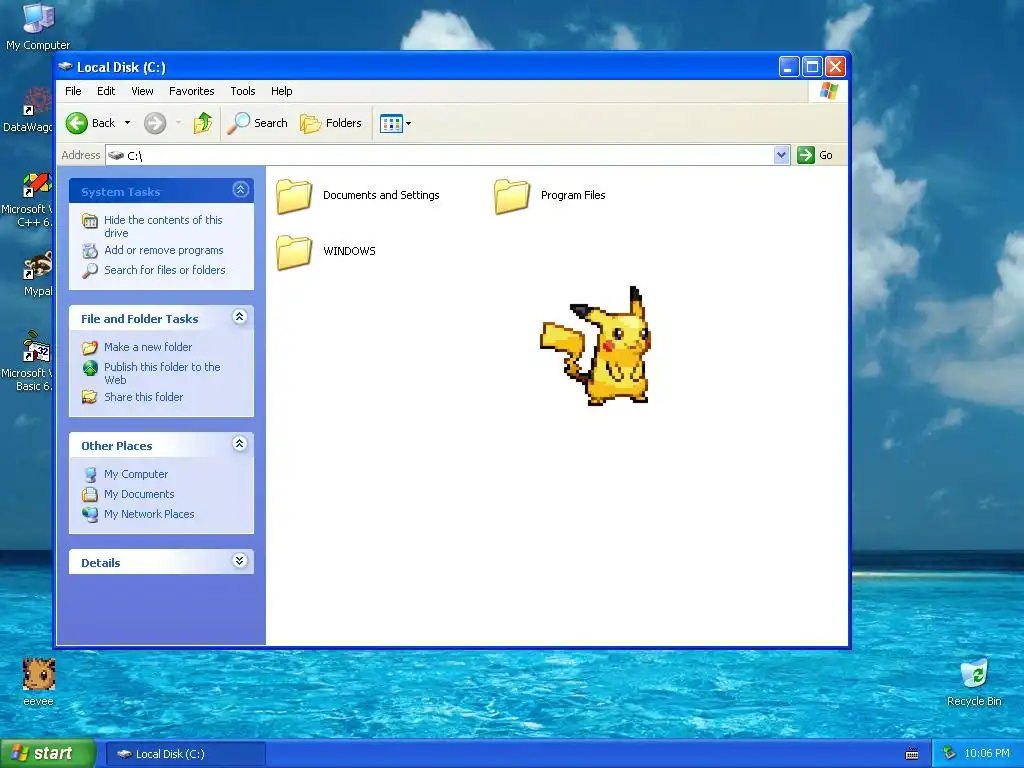The image size is (1024, 768).
Task: Click the Documents and Settings folder name
Action: [x=381, y=195]
